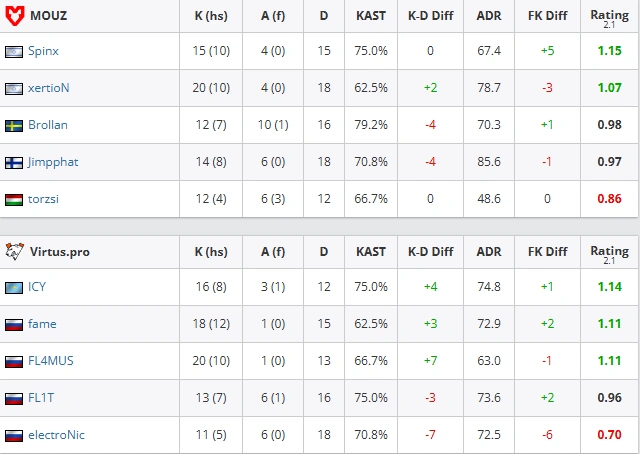
Task: Open the FL4MUS player profile link
Action: pos(51,361)
